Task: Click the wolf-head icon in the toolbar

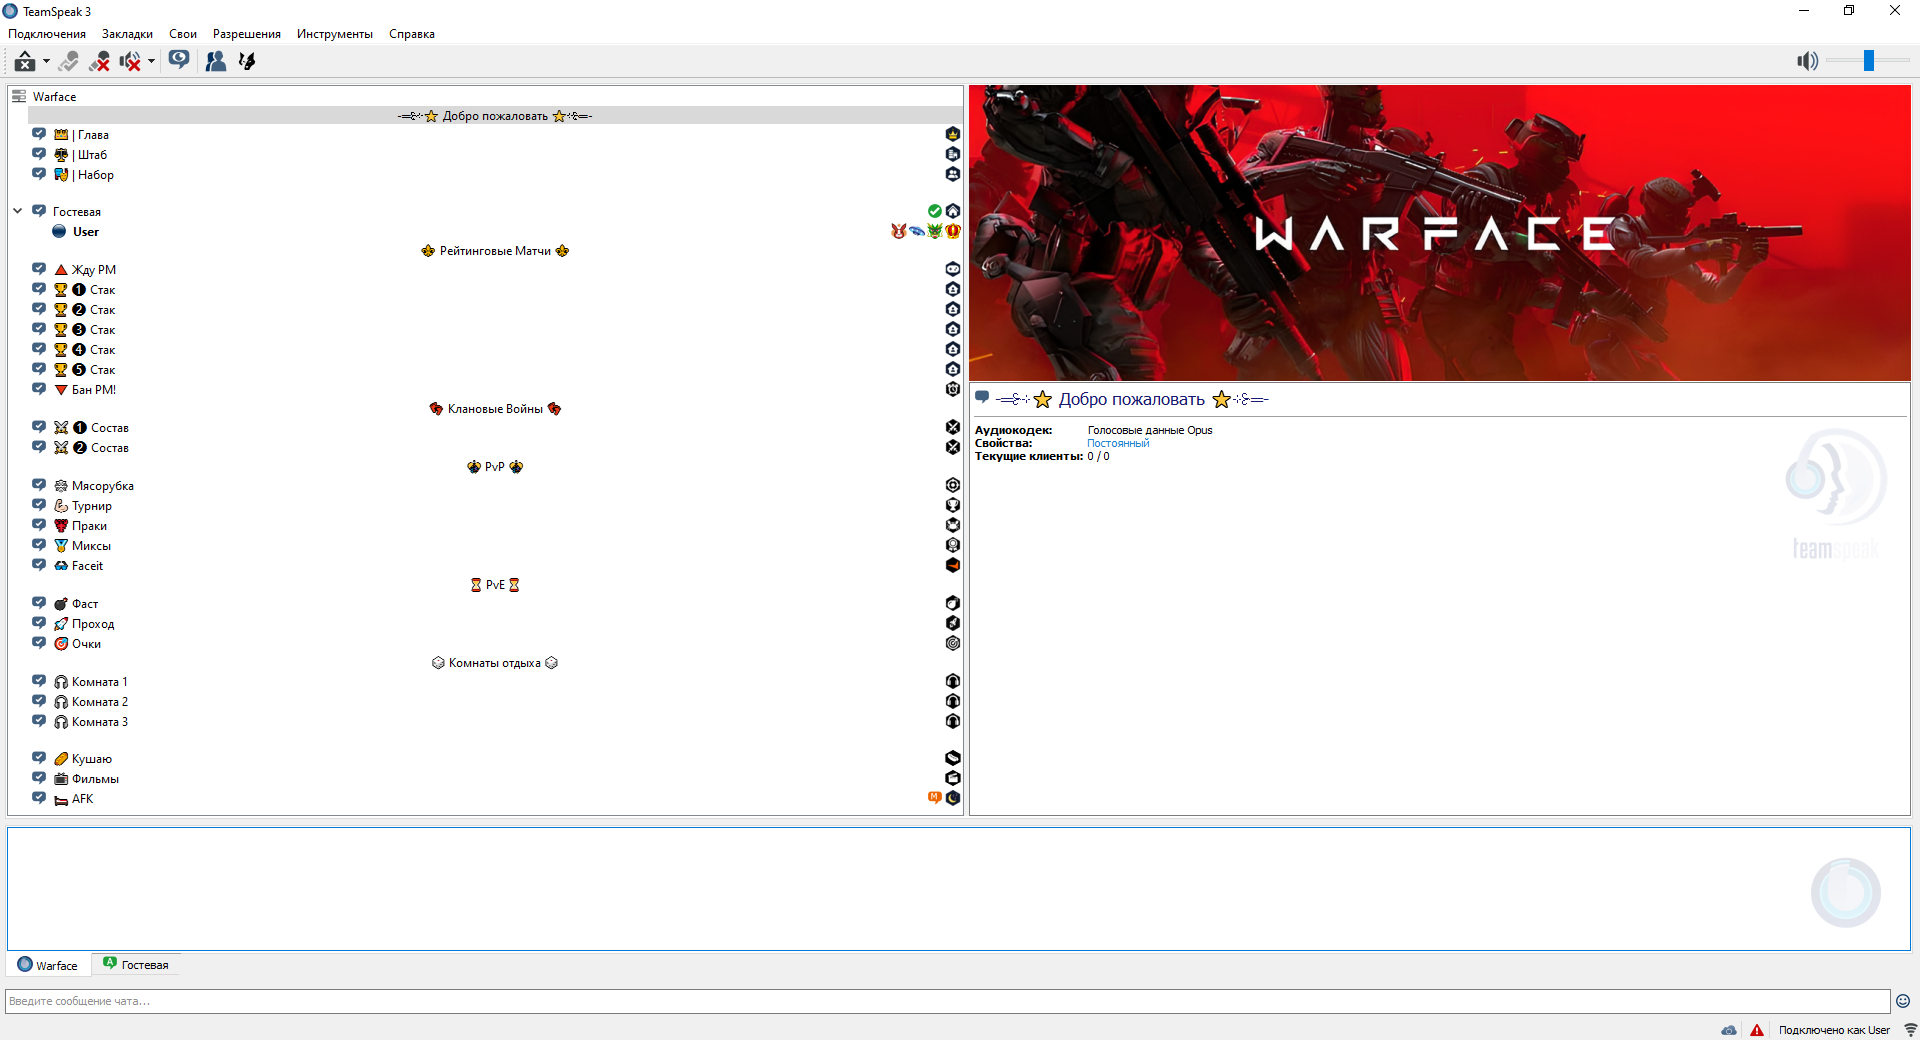Action: point(247,61)
